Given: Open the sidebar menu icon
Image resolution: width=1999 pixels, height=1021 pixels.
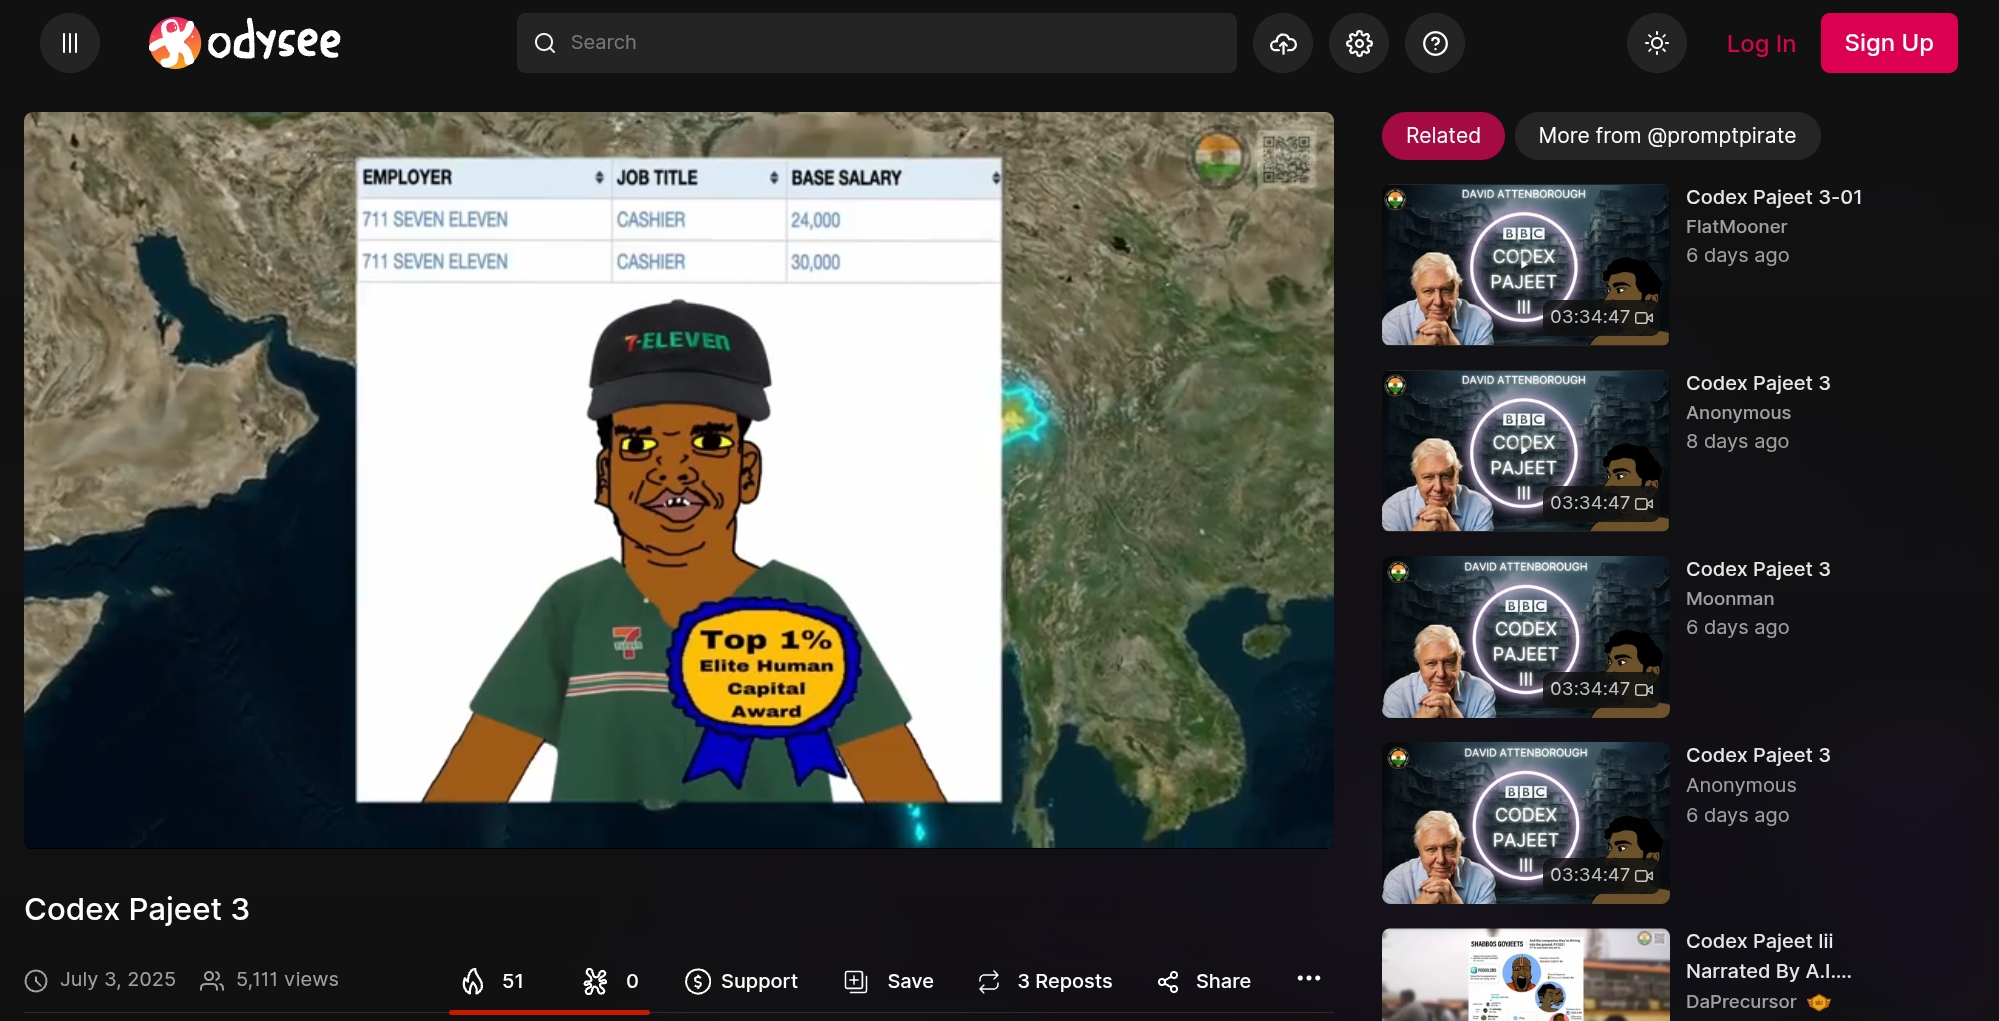Looking at the screenshot, I should coord(70,43).
